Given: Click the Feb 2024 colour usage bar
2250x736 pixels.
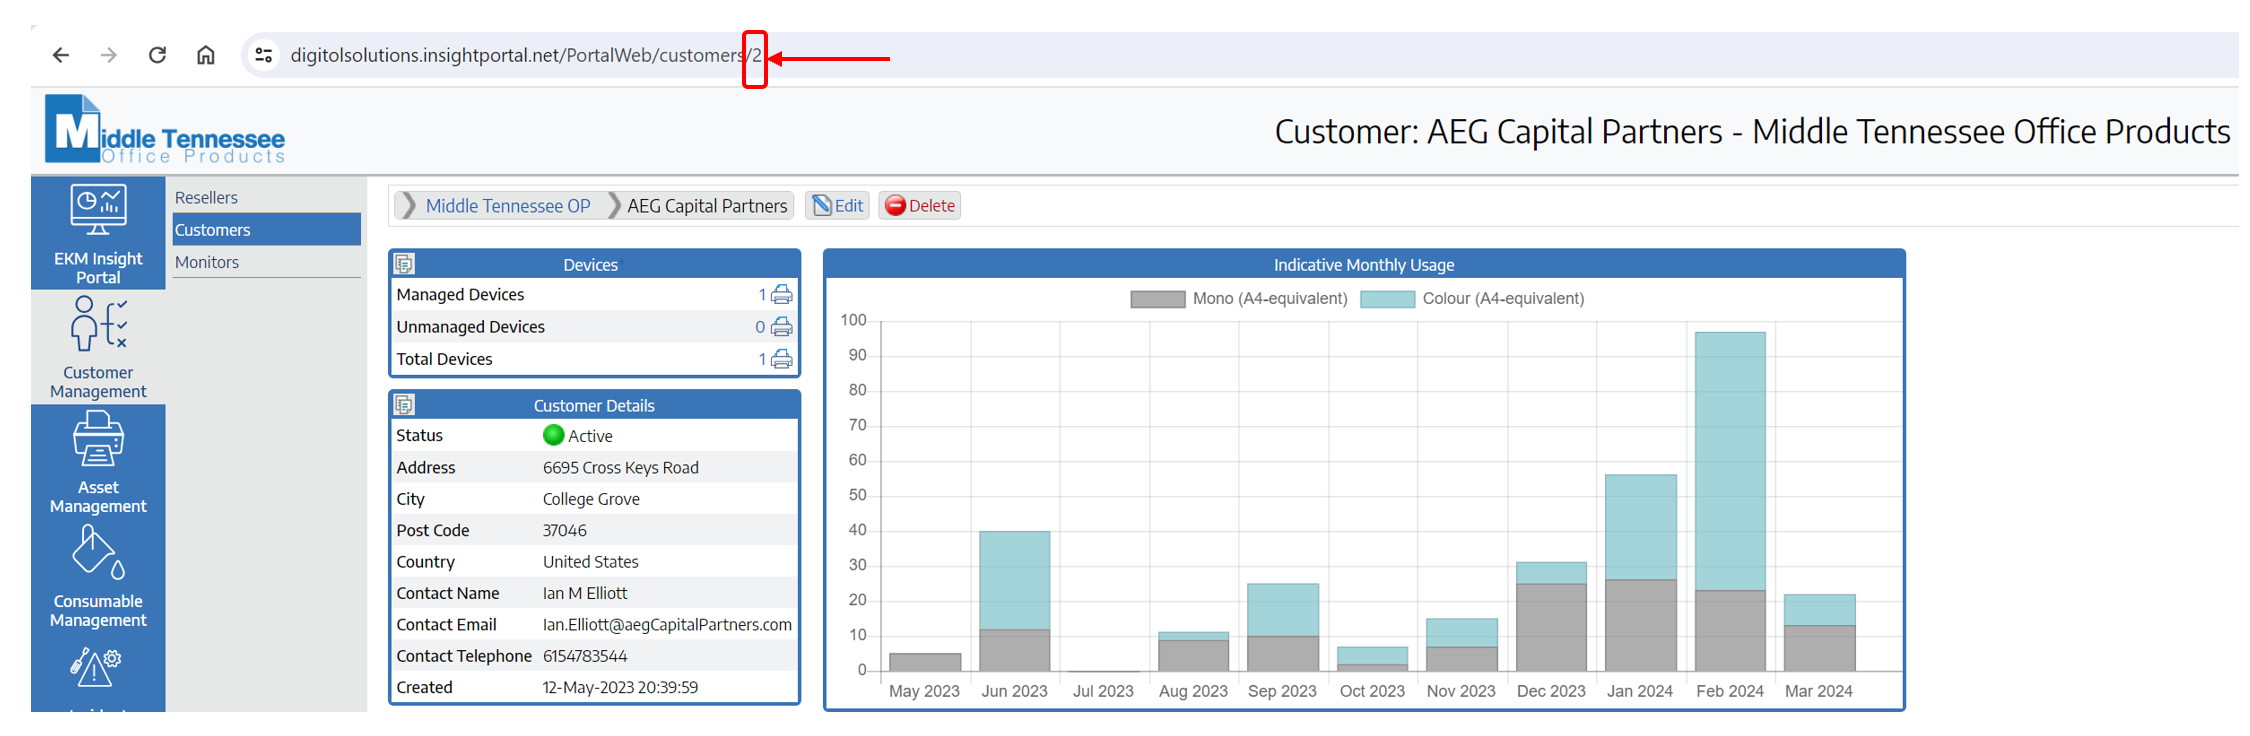Looking at the screenshot, I should [x=1730, y=461].
